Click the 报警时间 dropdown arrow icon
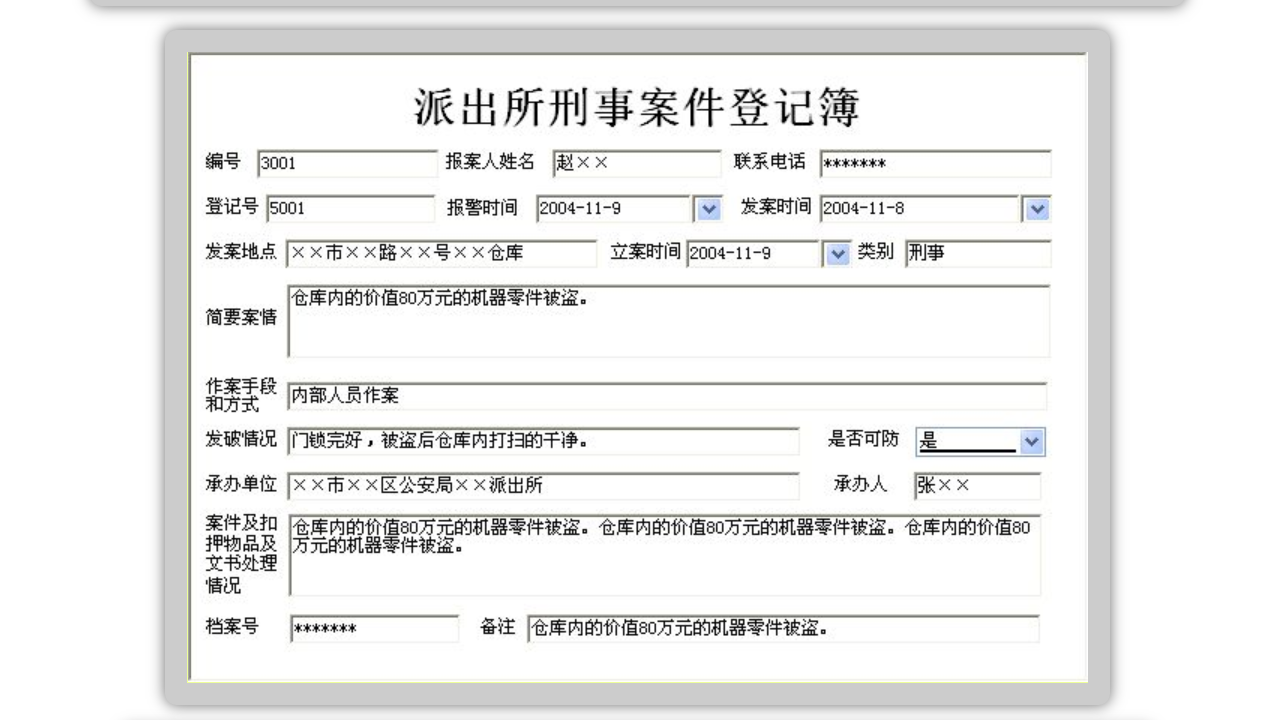The height and width of the screenshot is (720, 1280). point(710,209)
